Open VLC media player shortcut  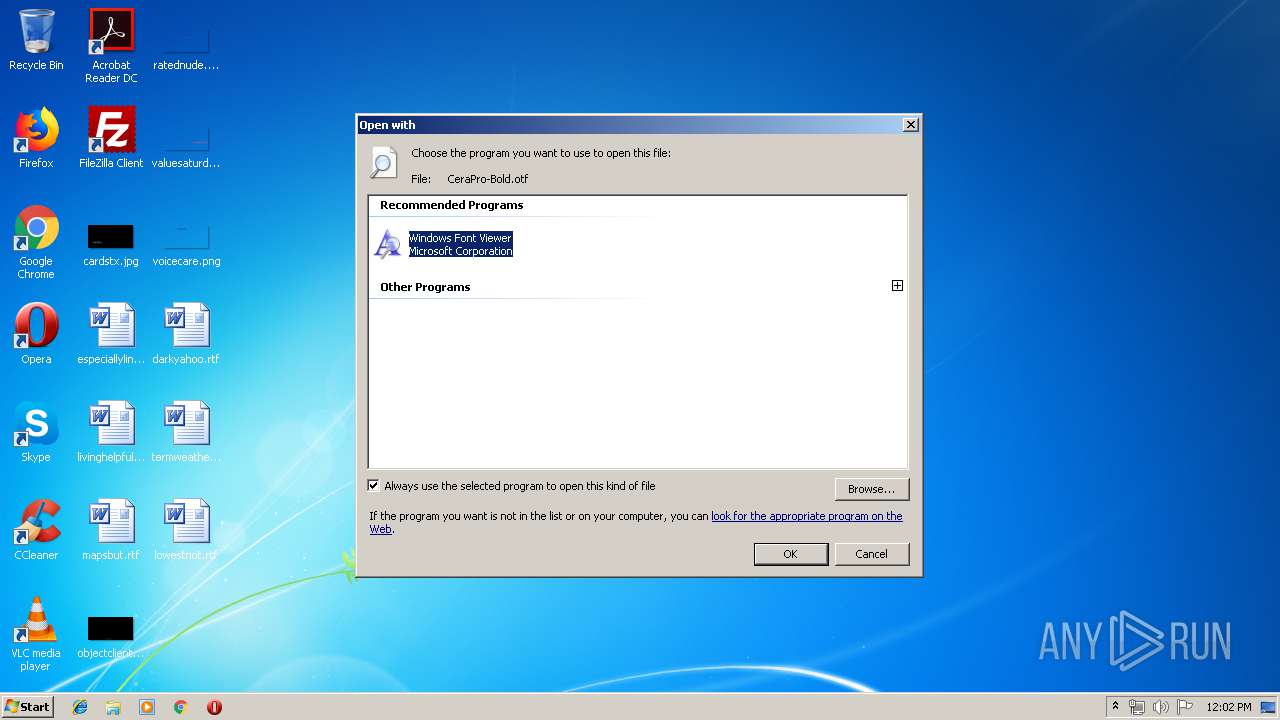(36, 634)
